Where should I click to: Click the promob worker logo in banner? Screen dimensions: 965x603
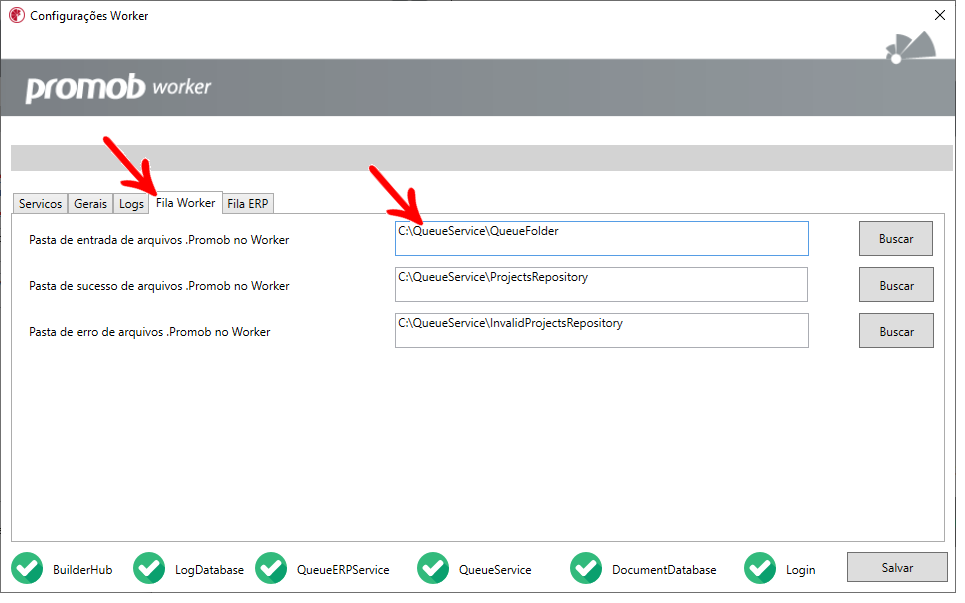[119, 89]
